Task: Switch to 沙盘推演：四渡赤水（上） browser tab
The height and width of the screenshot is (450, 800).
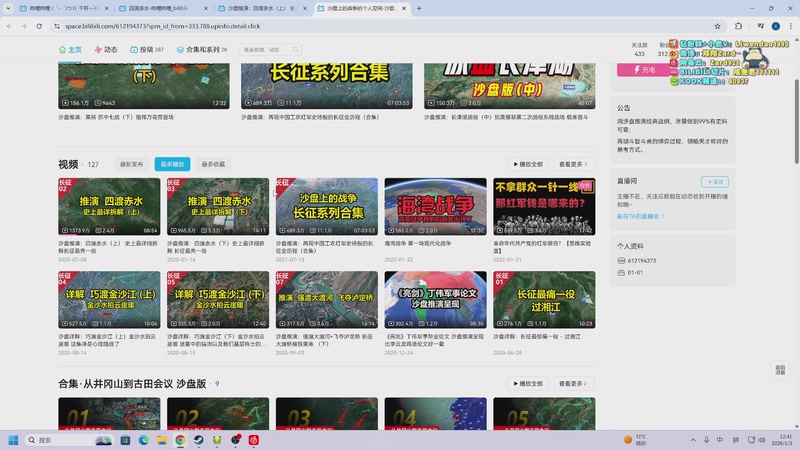Action: coord(262,8)
